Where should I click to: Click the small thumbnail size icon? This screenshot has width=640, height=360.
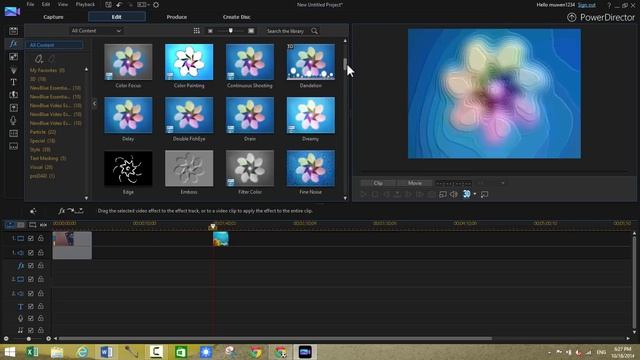click(210, 31)
